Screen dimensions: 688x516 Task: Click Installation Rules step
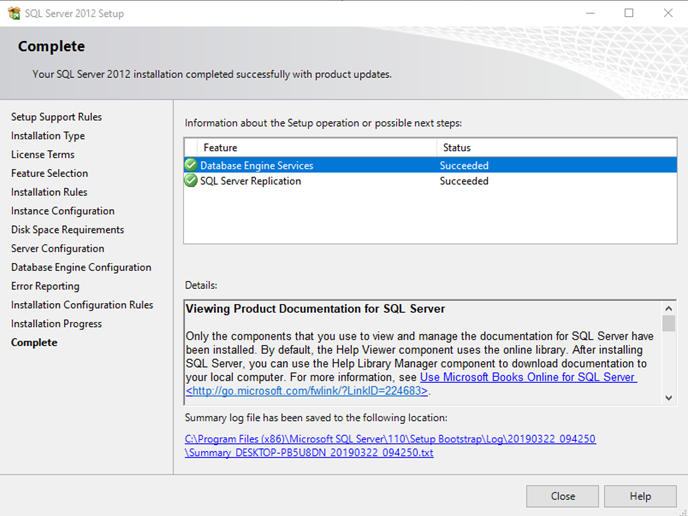pyautogui.click(x=49, y=192)
